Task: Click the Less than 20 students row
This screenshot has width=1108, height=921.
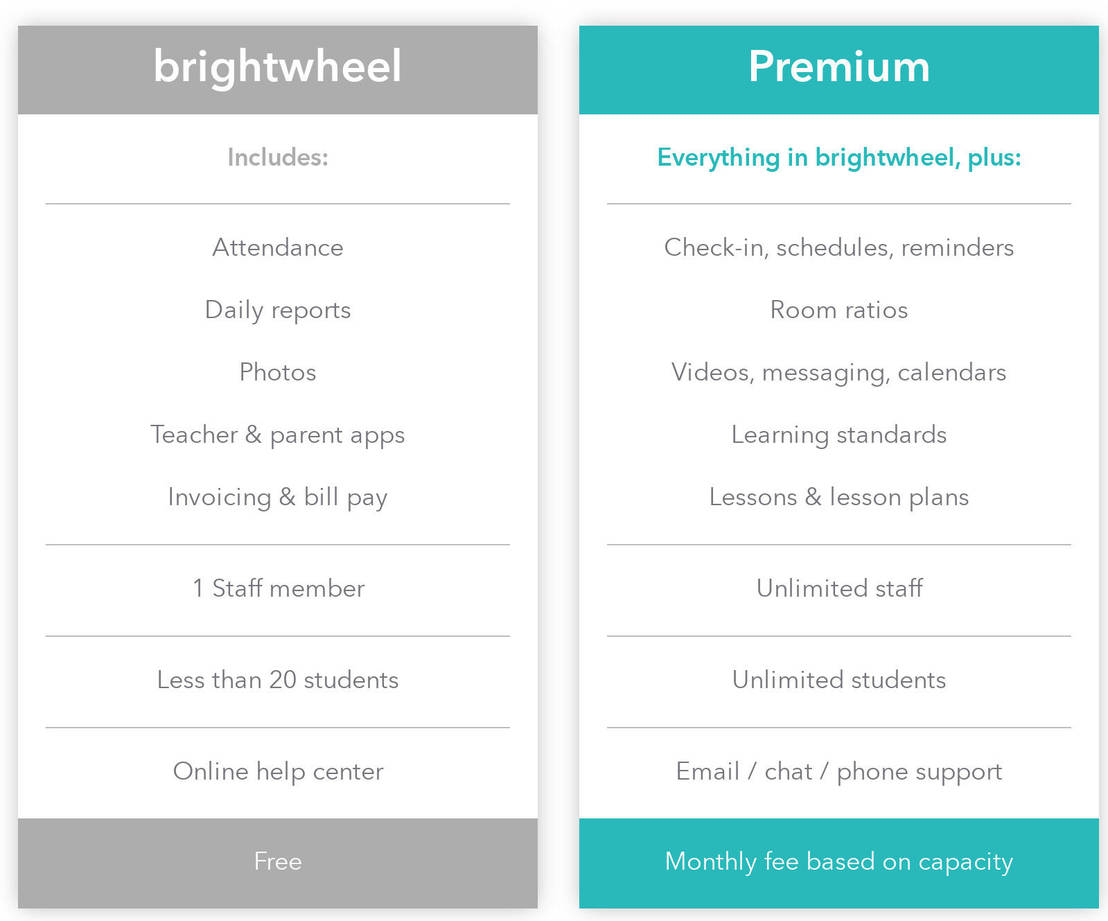Action: point(277,680)
